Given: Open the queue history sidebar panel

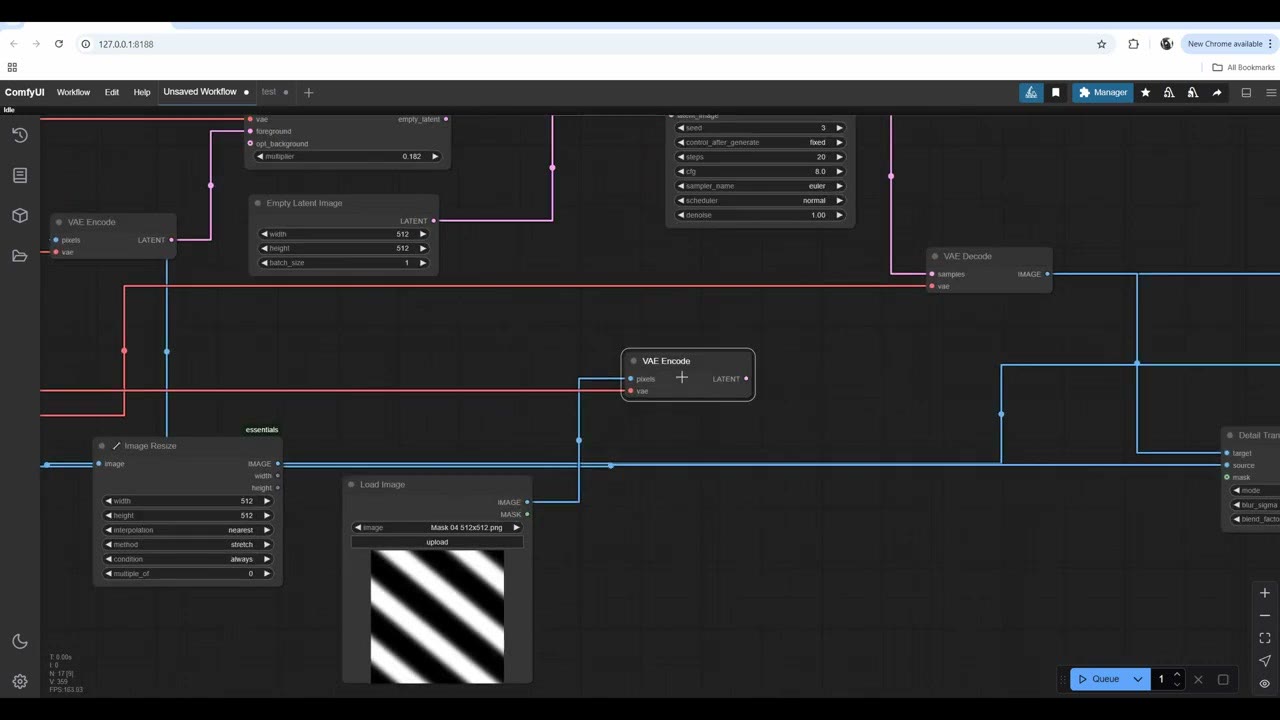Looking at the screenshot, I should pyautogui.click(x=20, y=135).
